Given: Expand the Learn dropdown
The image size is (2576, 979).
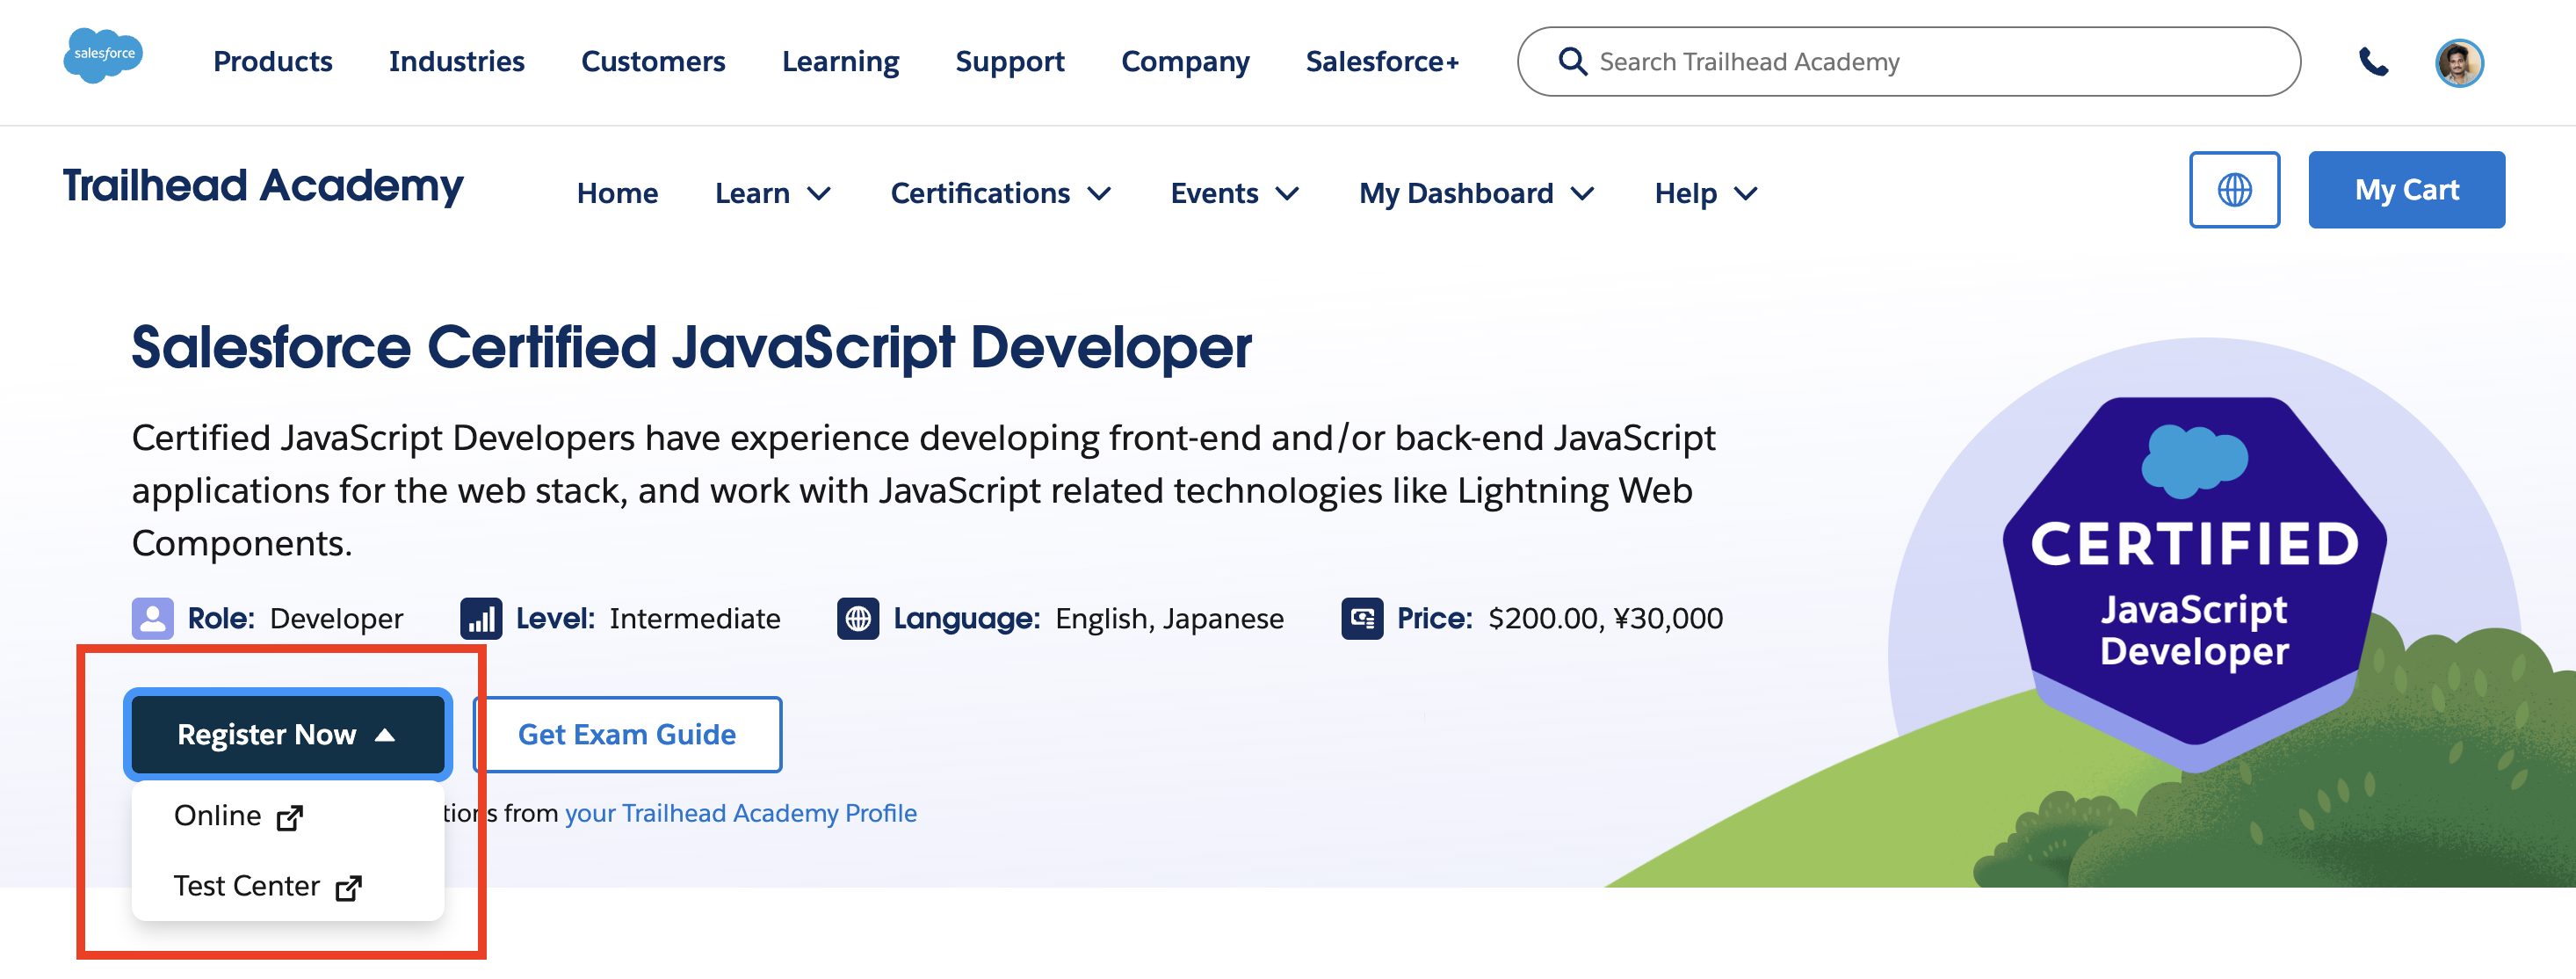Looking at the screenshot, I should (x=772, y=193).
